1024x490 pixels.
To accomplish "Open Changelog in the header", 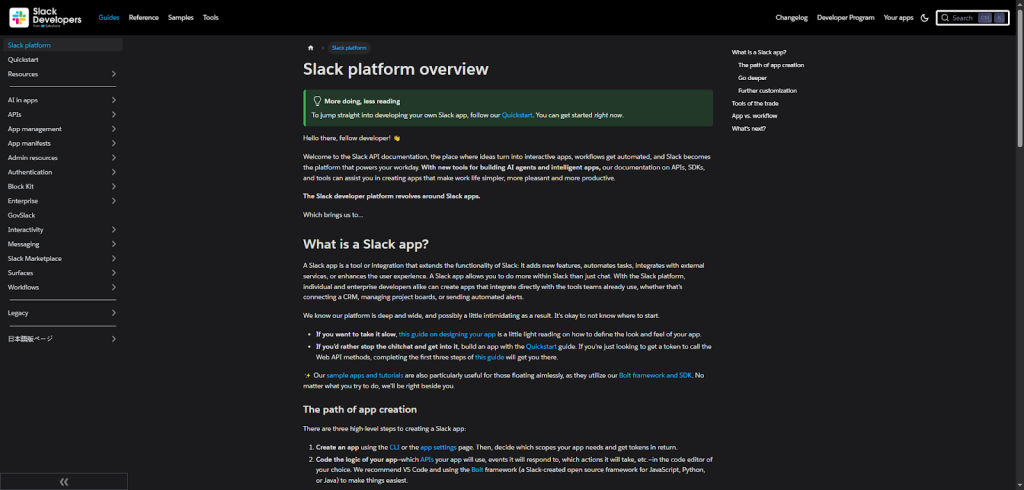I will [791, 18].
